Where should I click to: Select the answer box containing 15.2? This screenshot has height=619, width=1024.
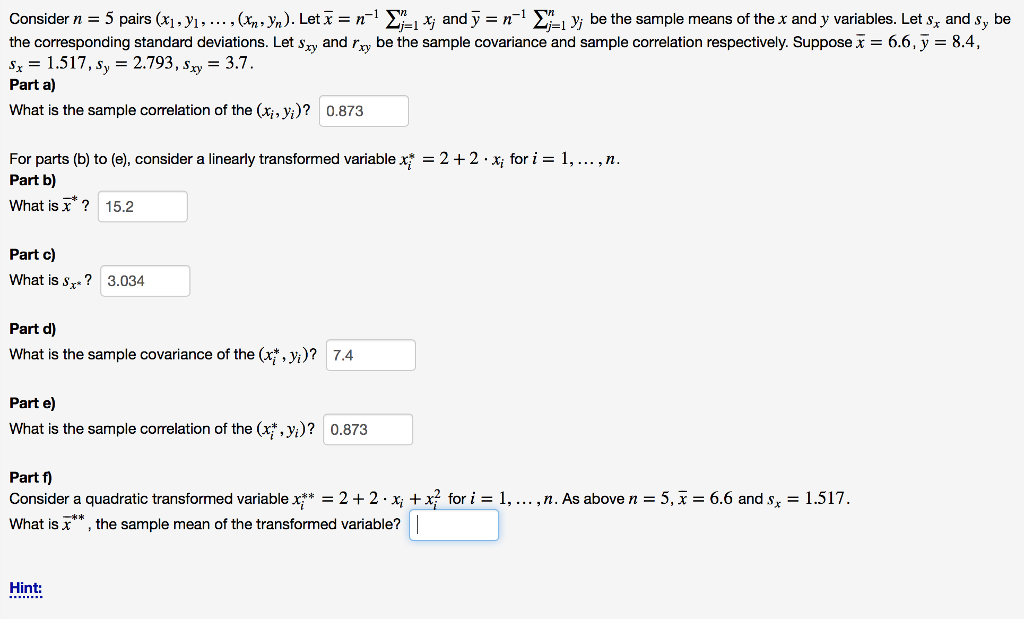point(142,206)
